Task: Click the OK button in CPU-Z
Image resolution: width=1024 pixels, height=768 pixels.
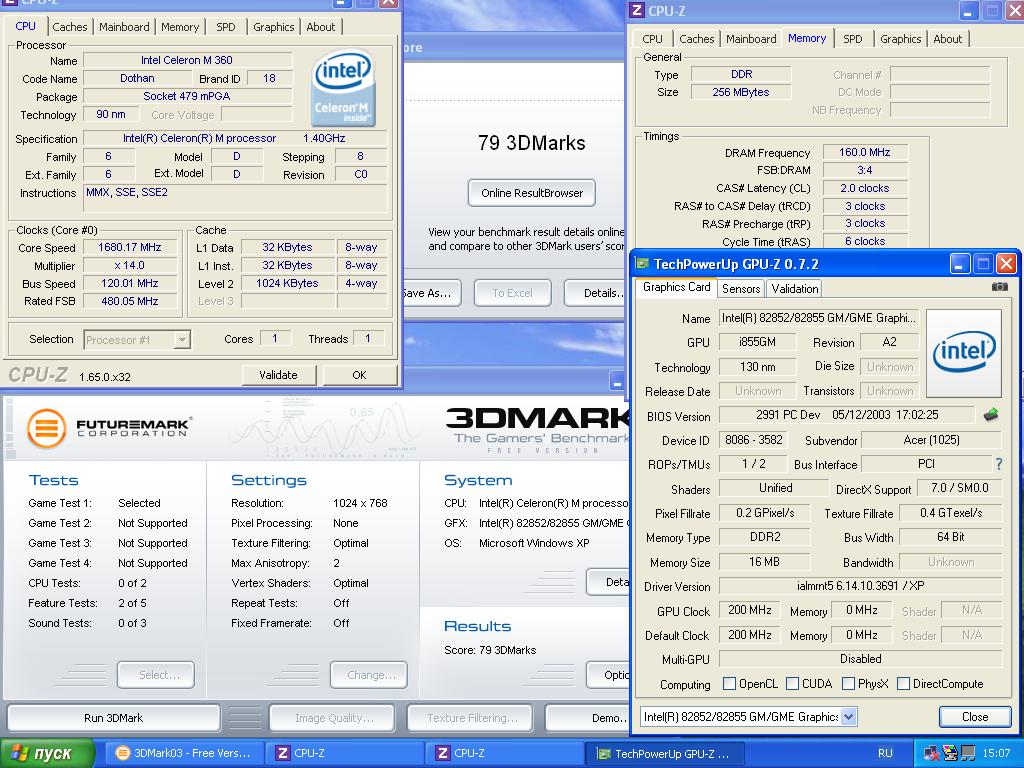Action: pyautogui.click(x=359, y=375)
